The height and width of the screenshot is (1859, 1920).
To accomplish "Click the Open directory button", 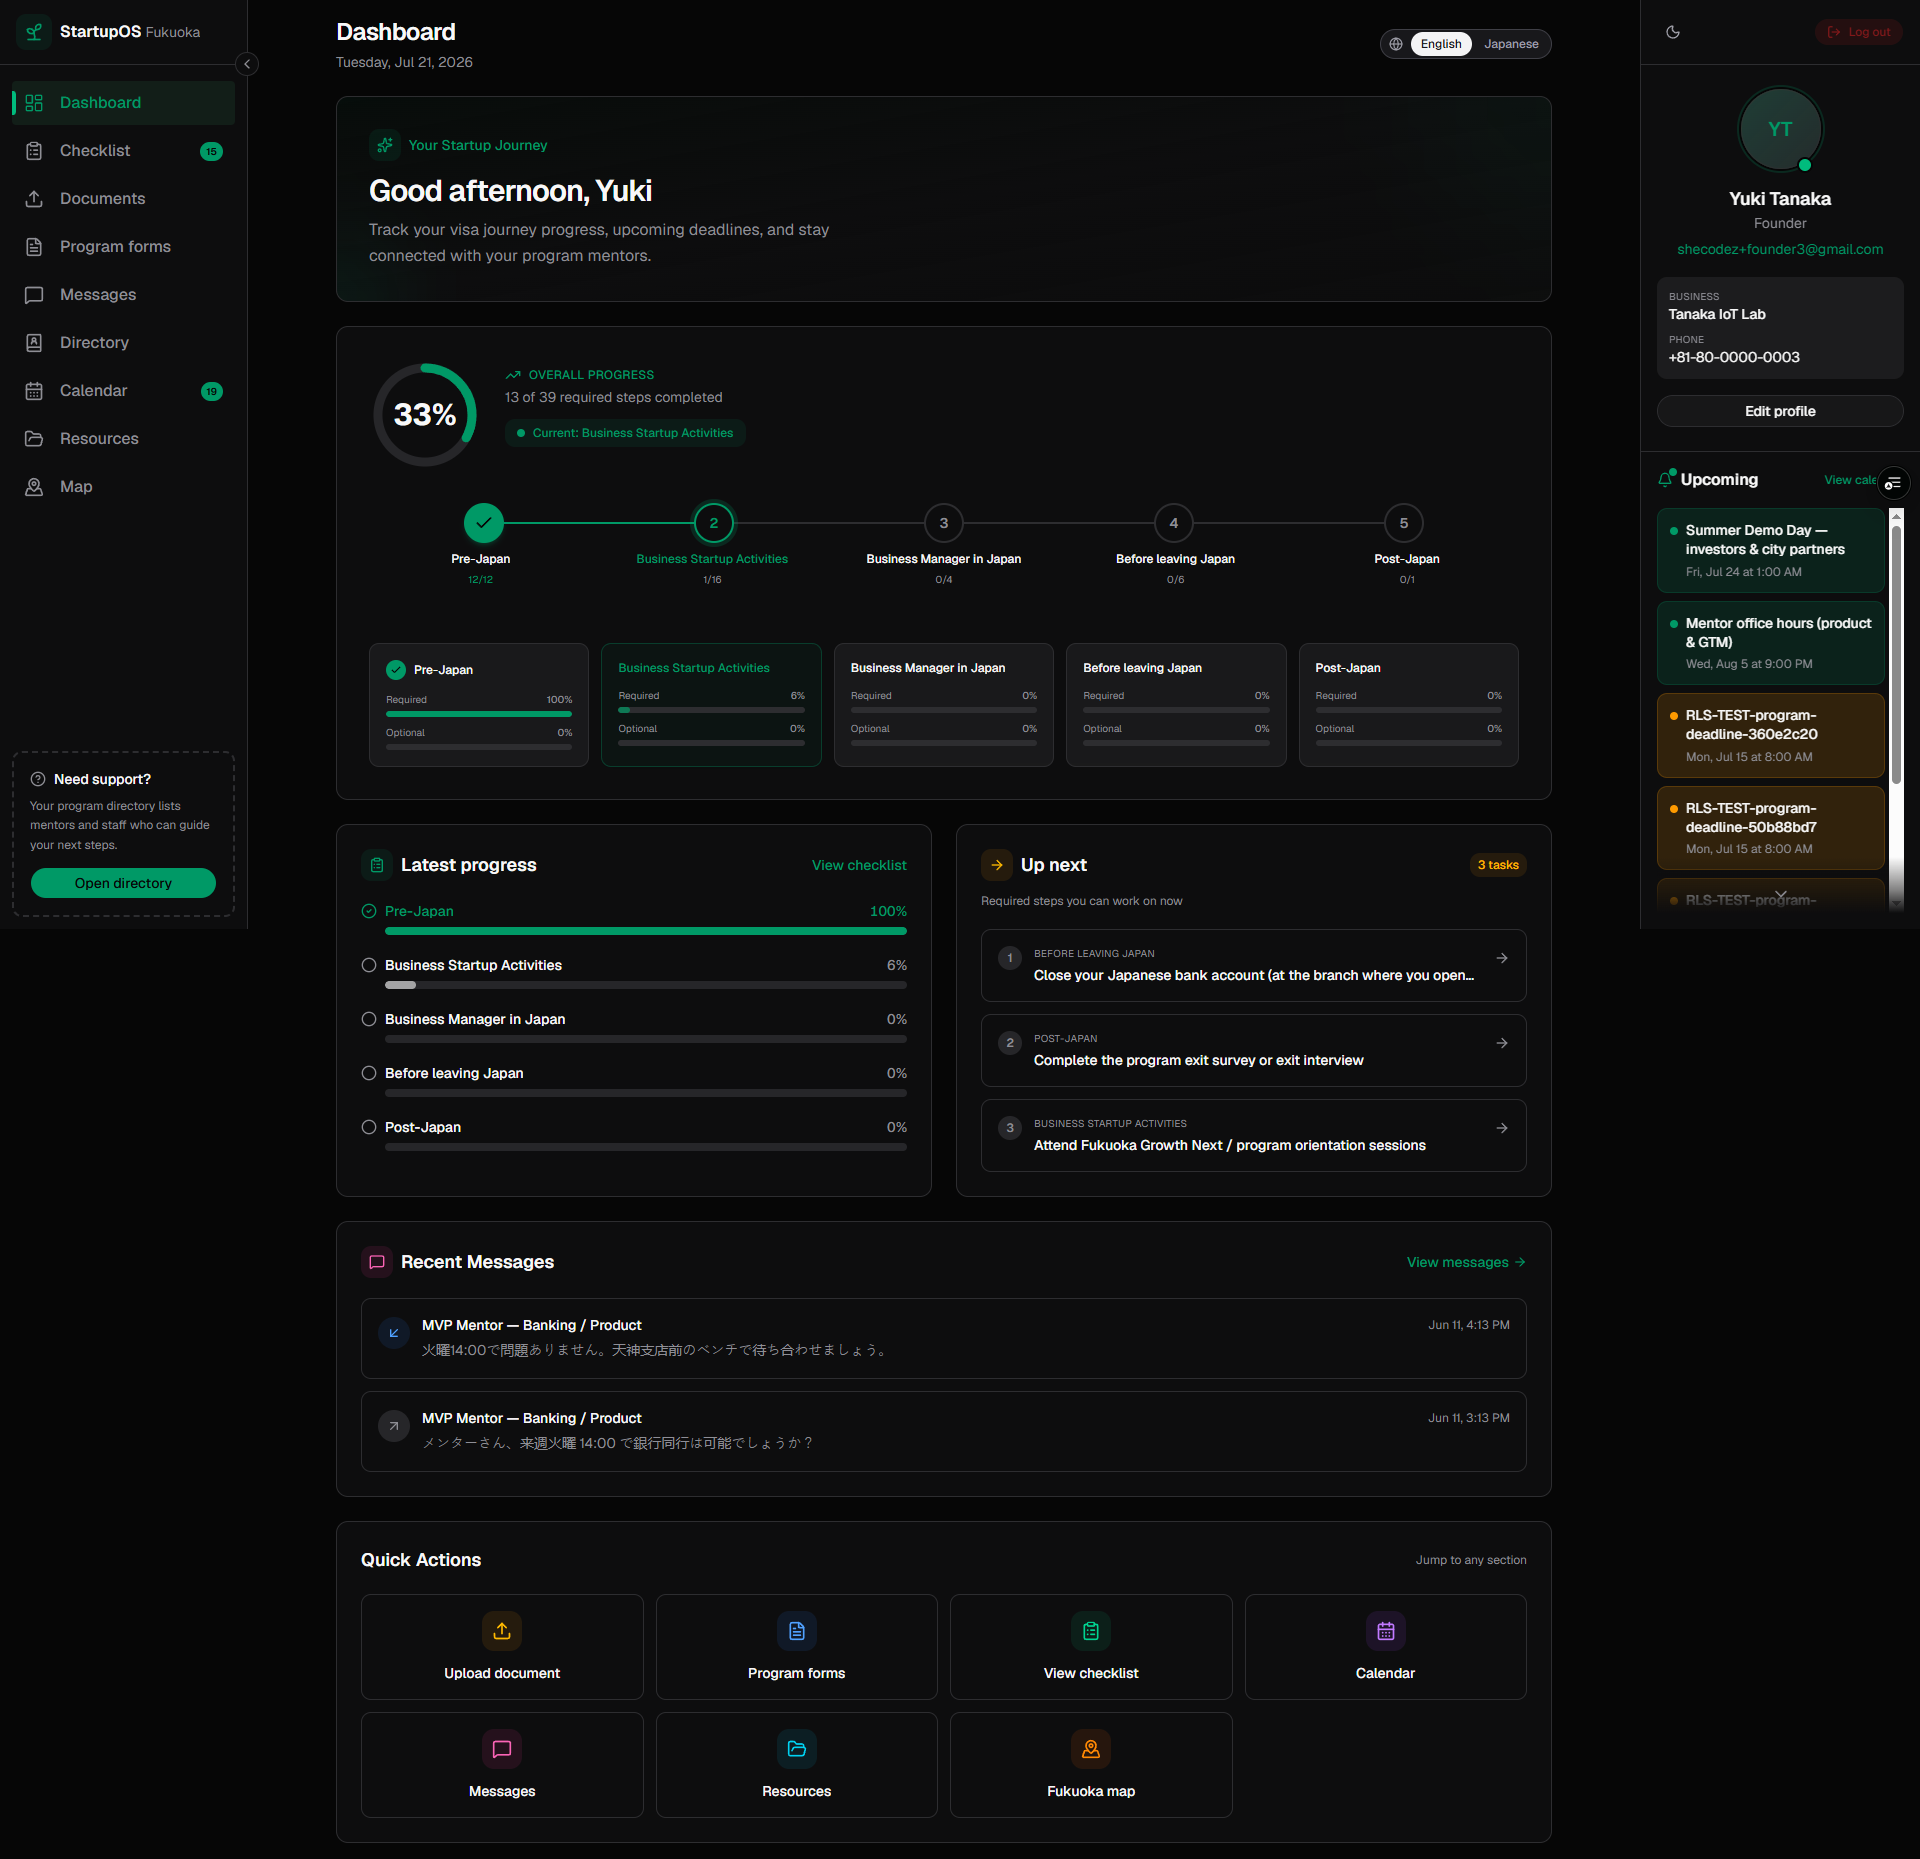I will [x=123, y=883].
